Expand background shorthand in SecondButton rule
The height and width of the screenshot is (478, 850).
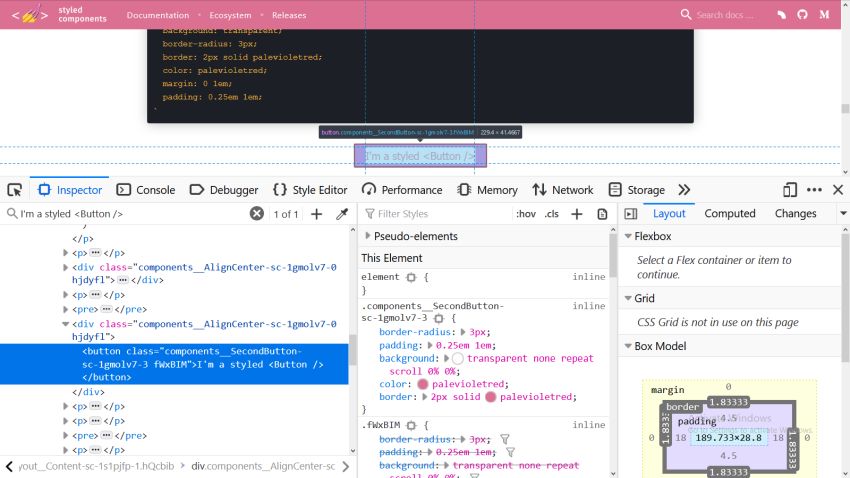(446, 358)
